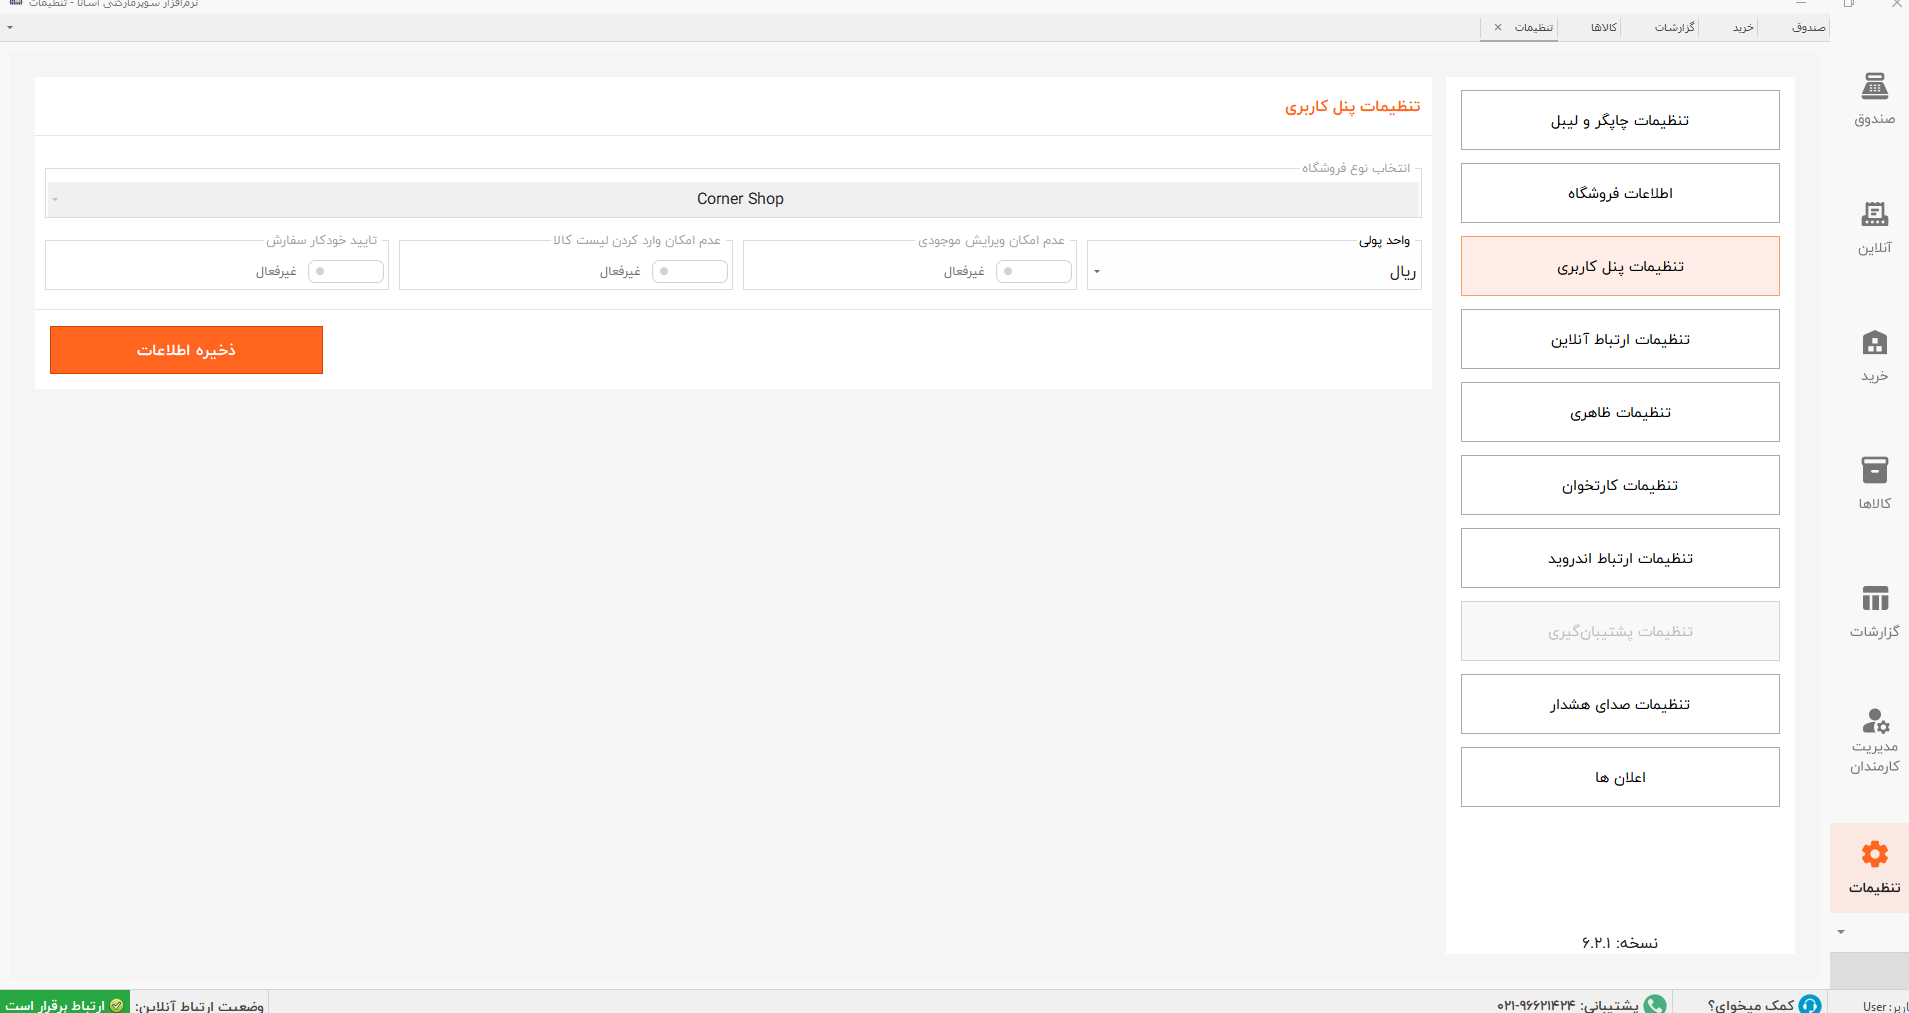Open اعلان ها notifications button

(1620, 777)
